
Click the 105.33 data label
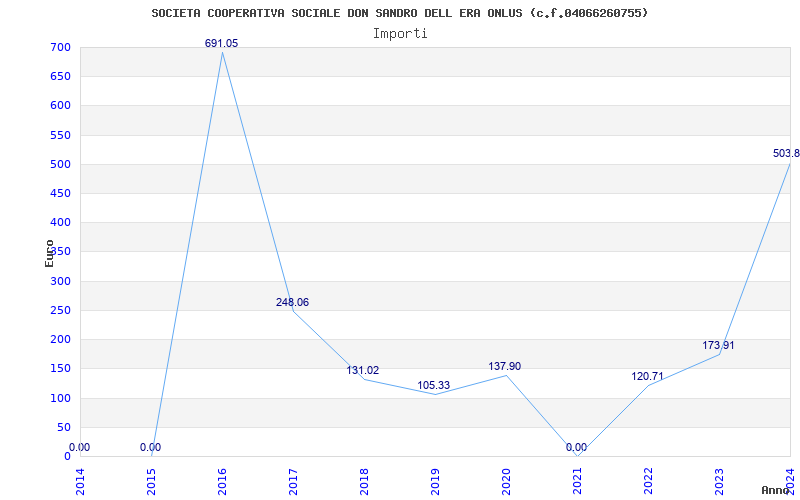[x=434, y=385]
